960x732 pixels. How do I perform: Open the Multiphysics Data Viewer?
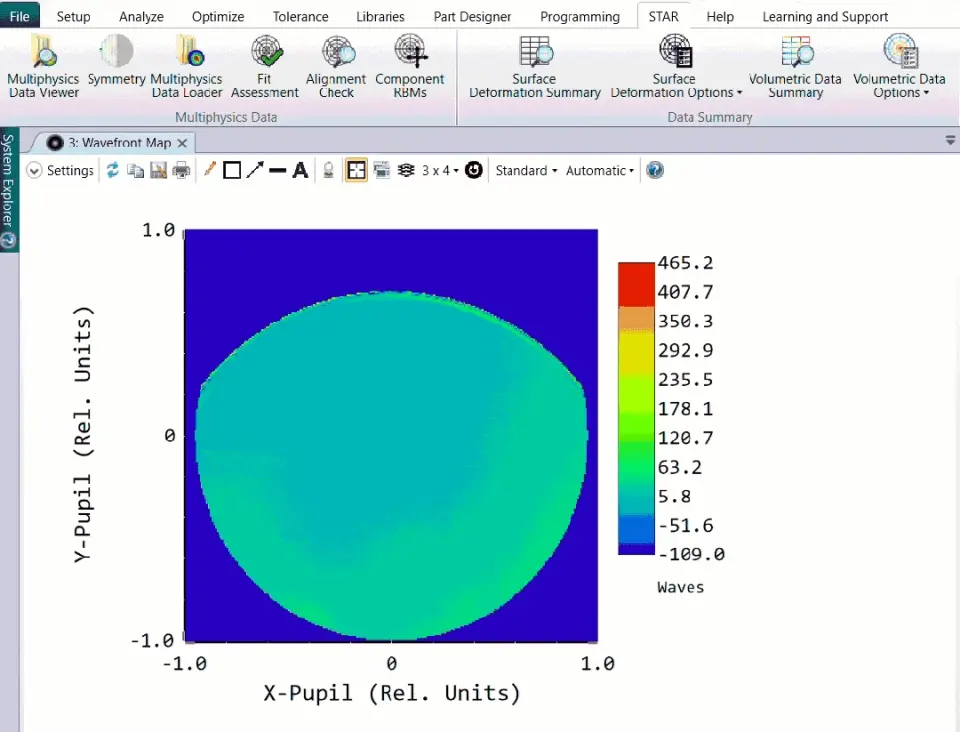click(x=43, y=66)
